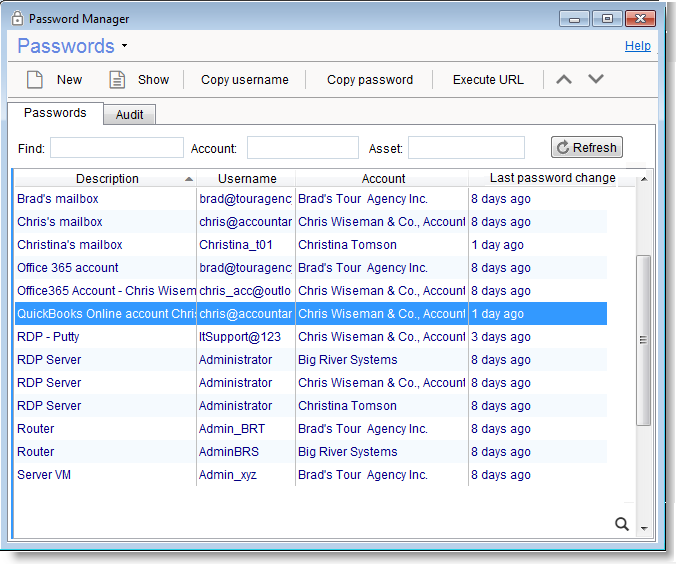Switch to the Audit tab
Screen dimensions: 676x564
129,114
